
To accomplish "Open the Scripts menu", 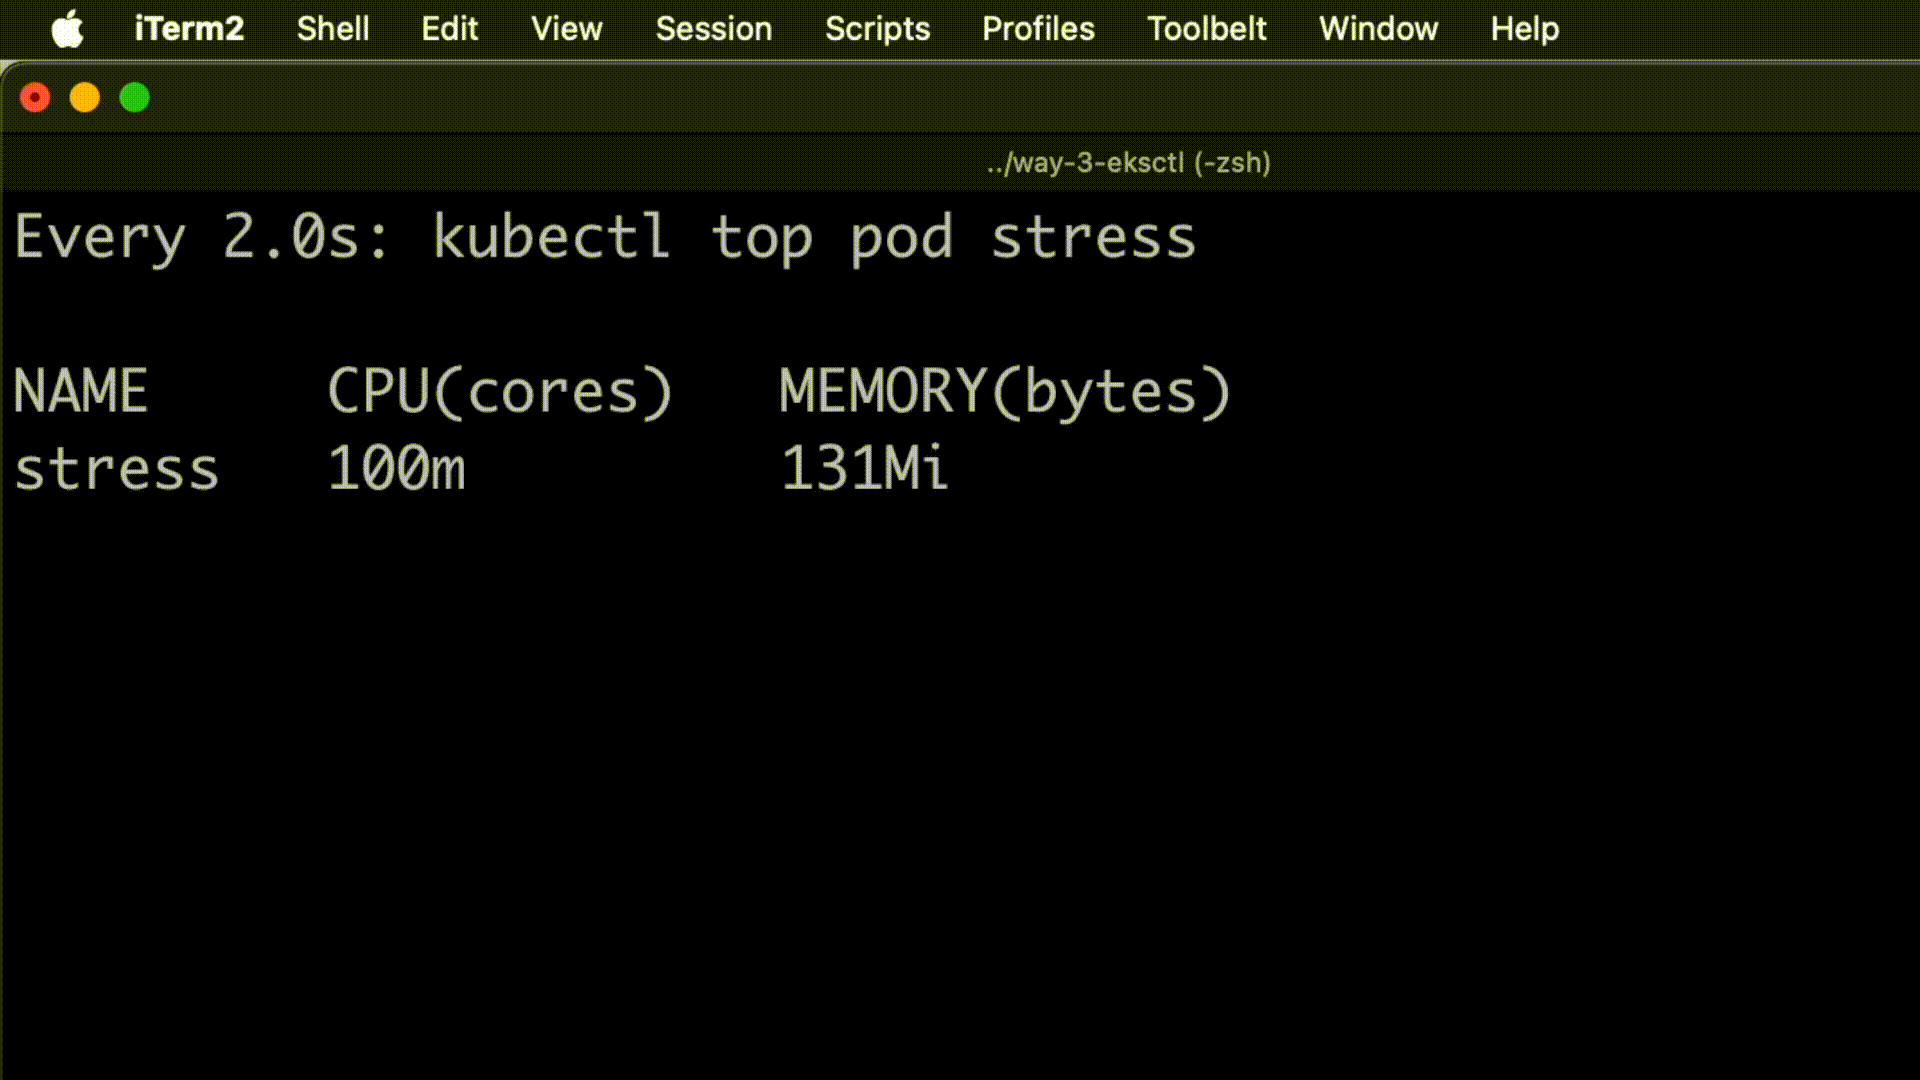I will pos(877,29).
